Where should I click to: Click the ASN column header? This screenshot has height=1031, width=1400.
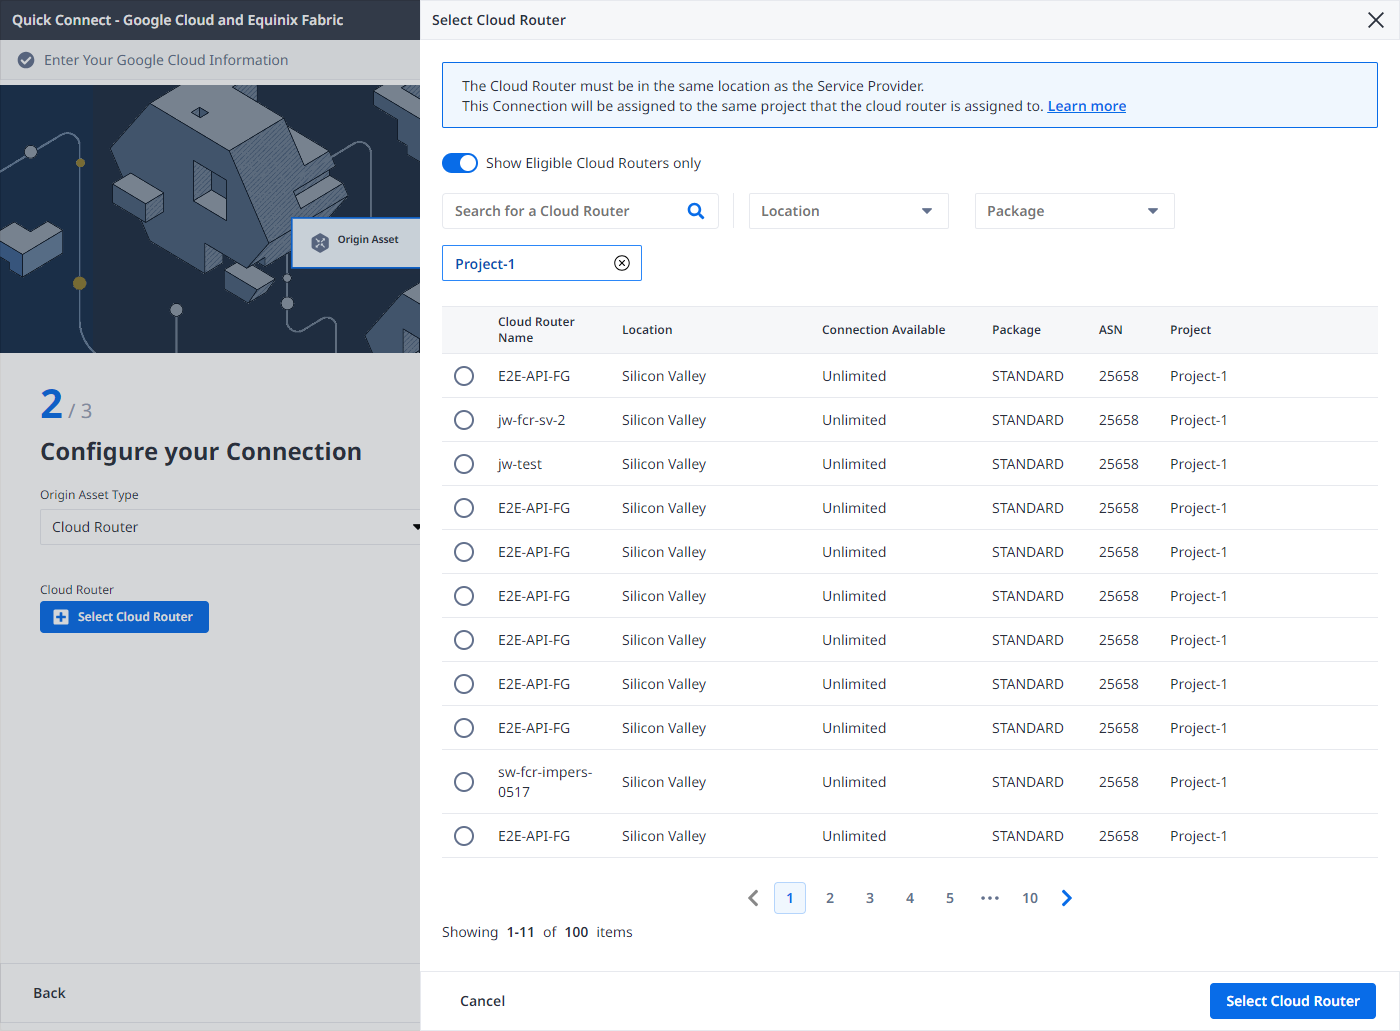(x=1110, y=330)
